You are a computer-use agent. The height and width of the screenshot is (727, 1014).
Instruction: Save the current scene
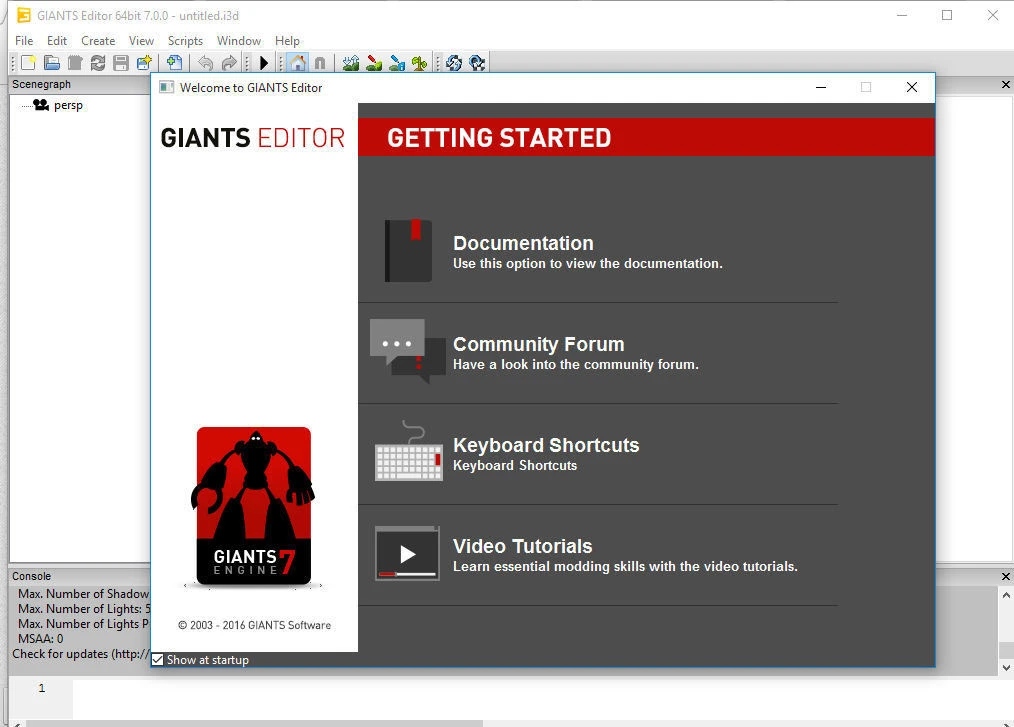tap(120, 62)
